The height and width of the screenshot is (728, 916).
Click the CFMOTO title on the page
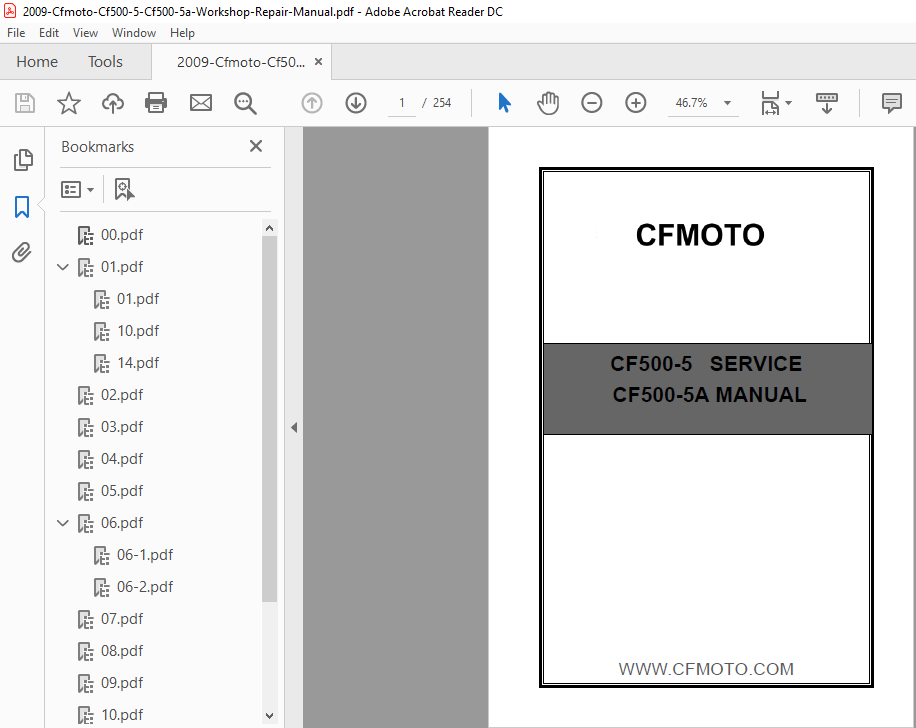point(700,235)
